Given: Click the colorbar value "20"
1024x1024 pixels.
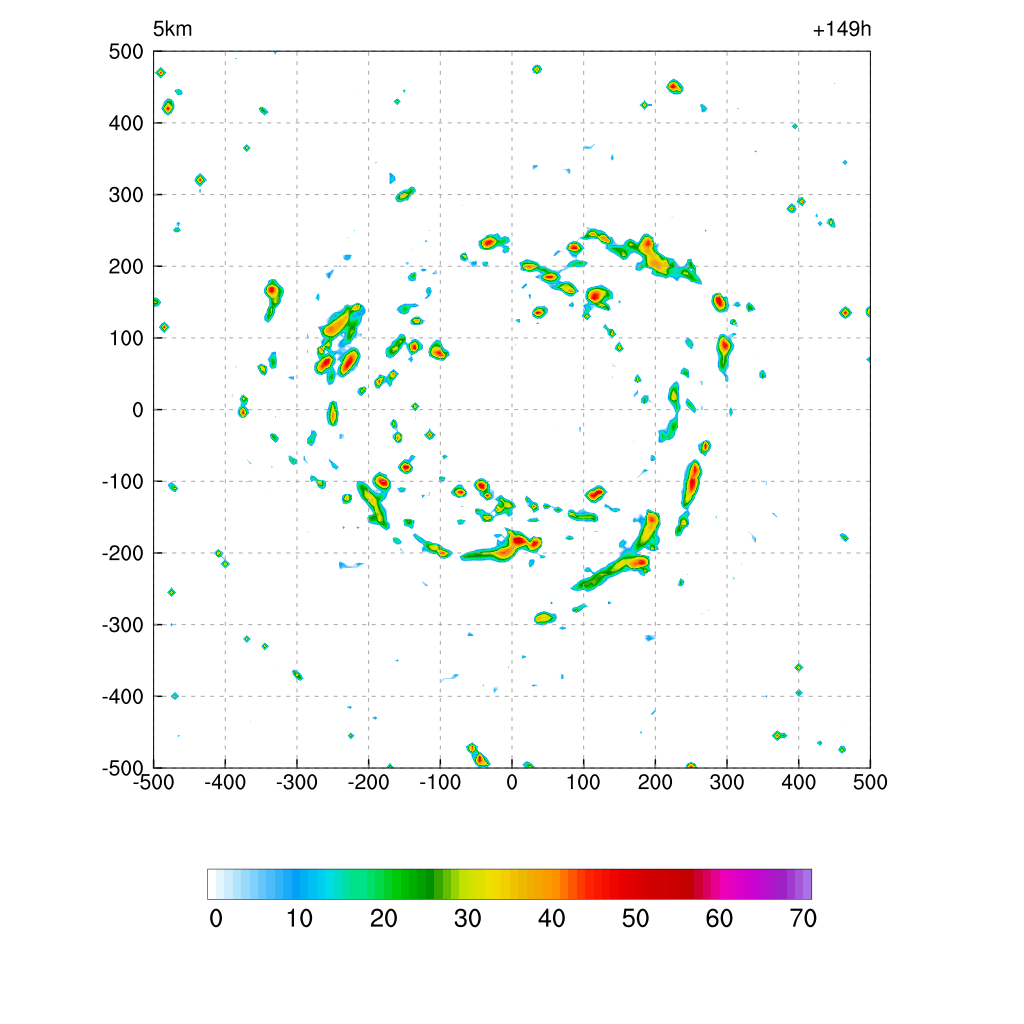Looking at the screenshot, I should (x=384, y=919).
